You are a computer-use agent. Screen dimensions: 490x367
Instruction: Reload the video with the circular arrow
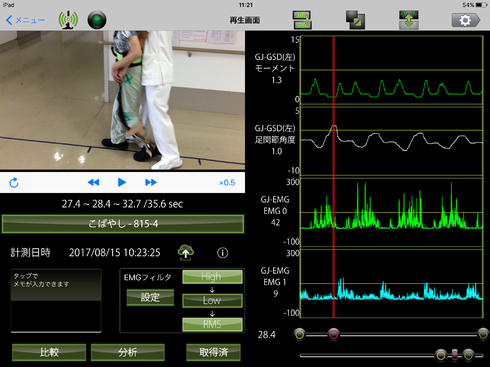(14, 182)
